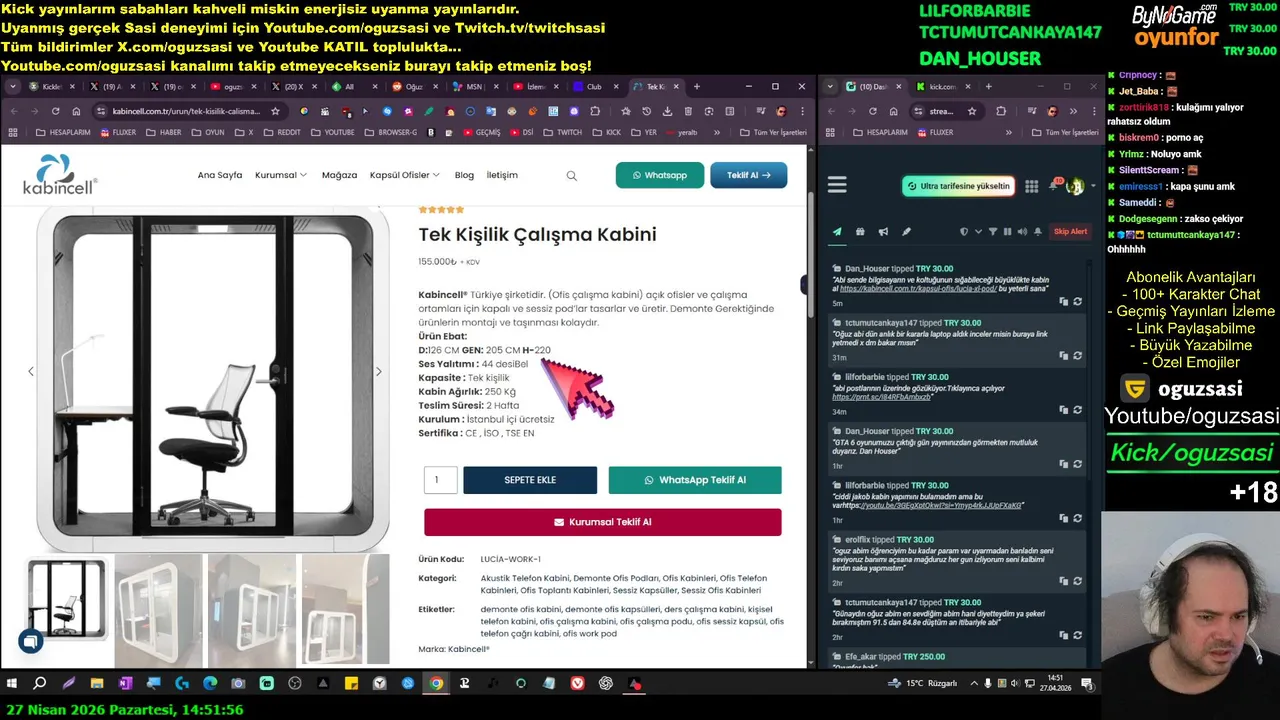1280x720 pixels.
Task: Open the apps grid icon in the dashboard
Action: point(1031,186)
